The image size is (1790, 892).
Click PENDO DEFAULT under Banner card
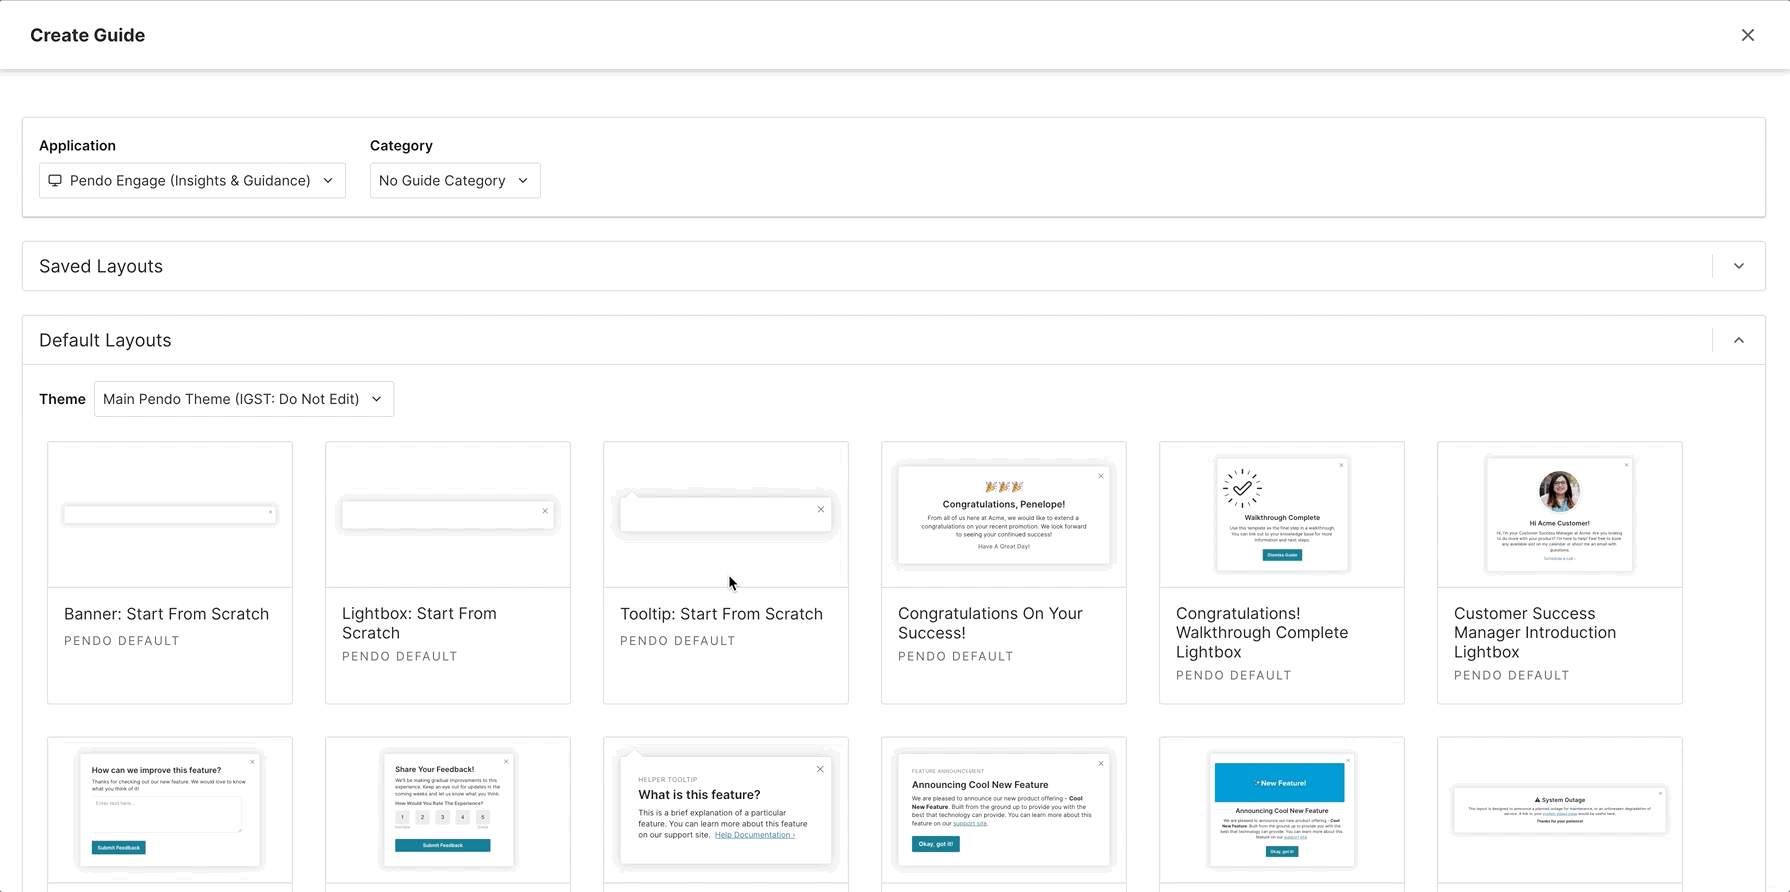tap(122, 641)
